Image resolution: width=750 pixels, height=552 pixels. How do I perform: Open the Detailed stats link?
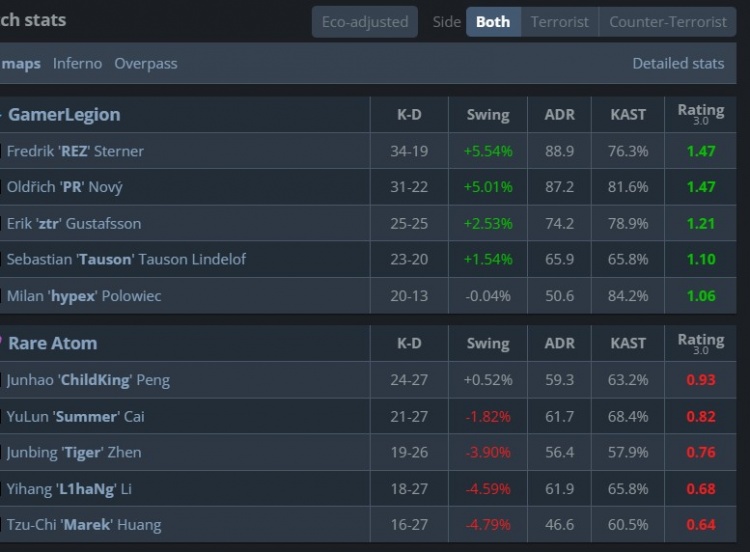(x=678, y=63)
